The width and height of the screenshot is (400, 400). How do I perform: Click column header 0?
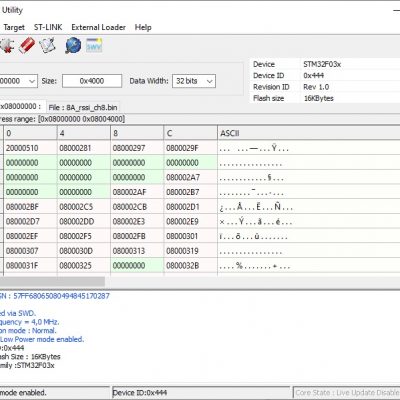tap(30, 133)
